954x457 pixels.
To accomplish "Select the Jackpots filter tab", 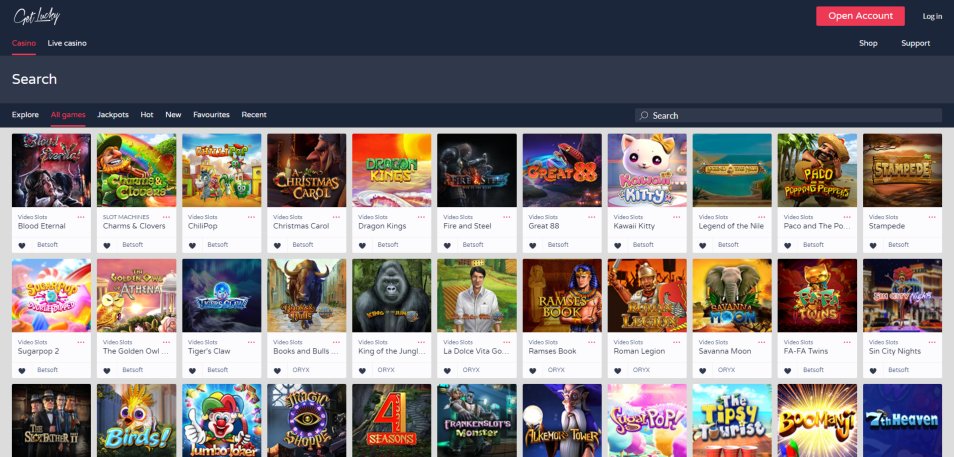I will click(113, 114).
